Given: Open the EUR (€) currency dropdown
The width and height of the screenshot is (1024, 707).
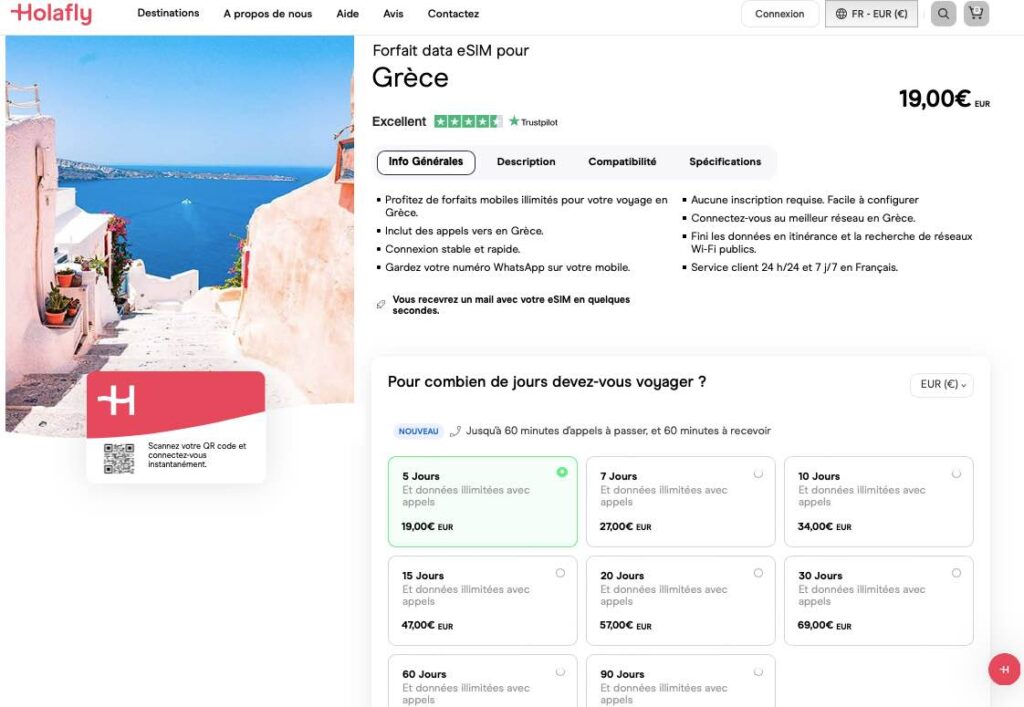Looking at the screenshot, I should 940,385.
